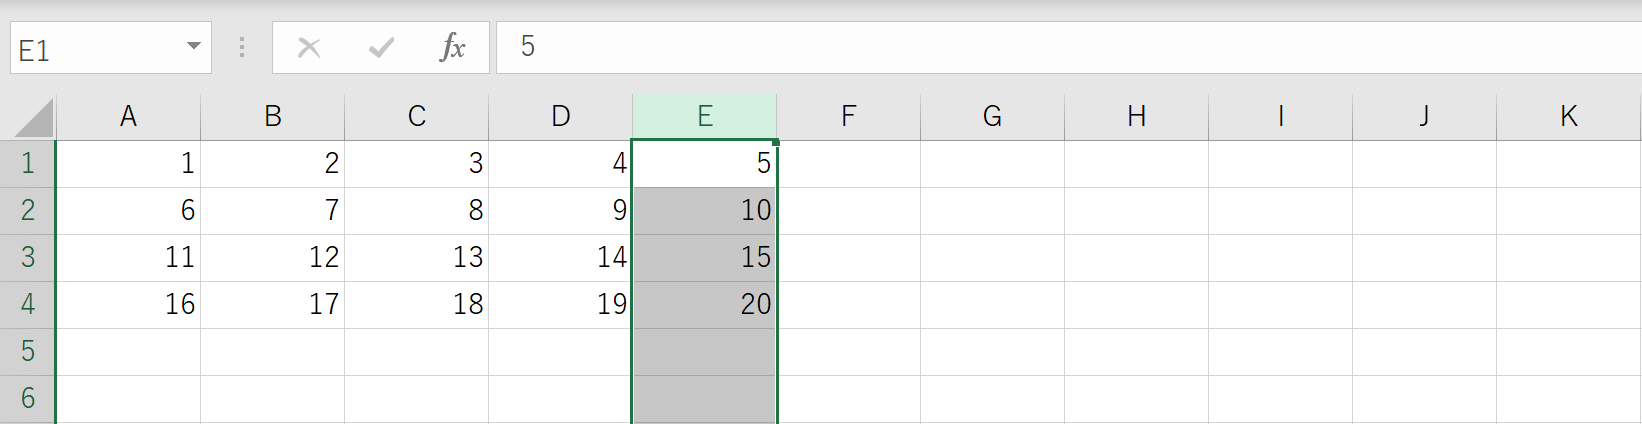Select column K header
The height and width of the screenshot is (424, 1642).
pyautogui.click(x=1569, y=117)
